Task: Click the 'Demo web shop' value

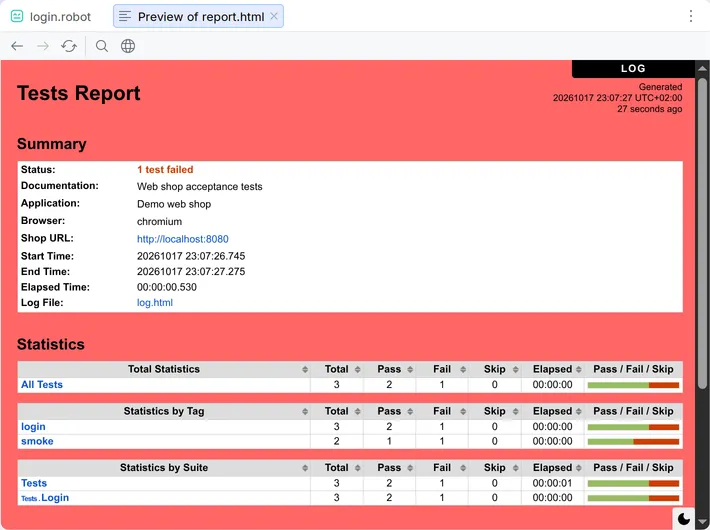Action: coord(174,204)
